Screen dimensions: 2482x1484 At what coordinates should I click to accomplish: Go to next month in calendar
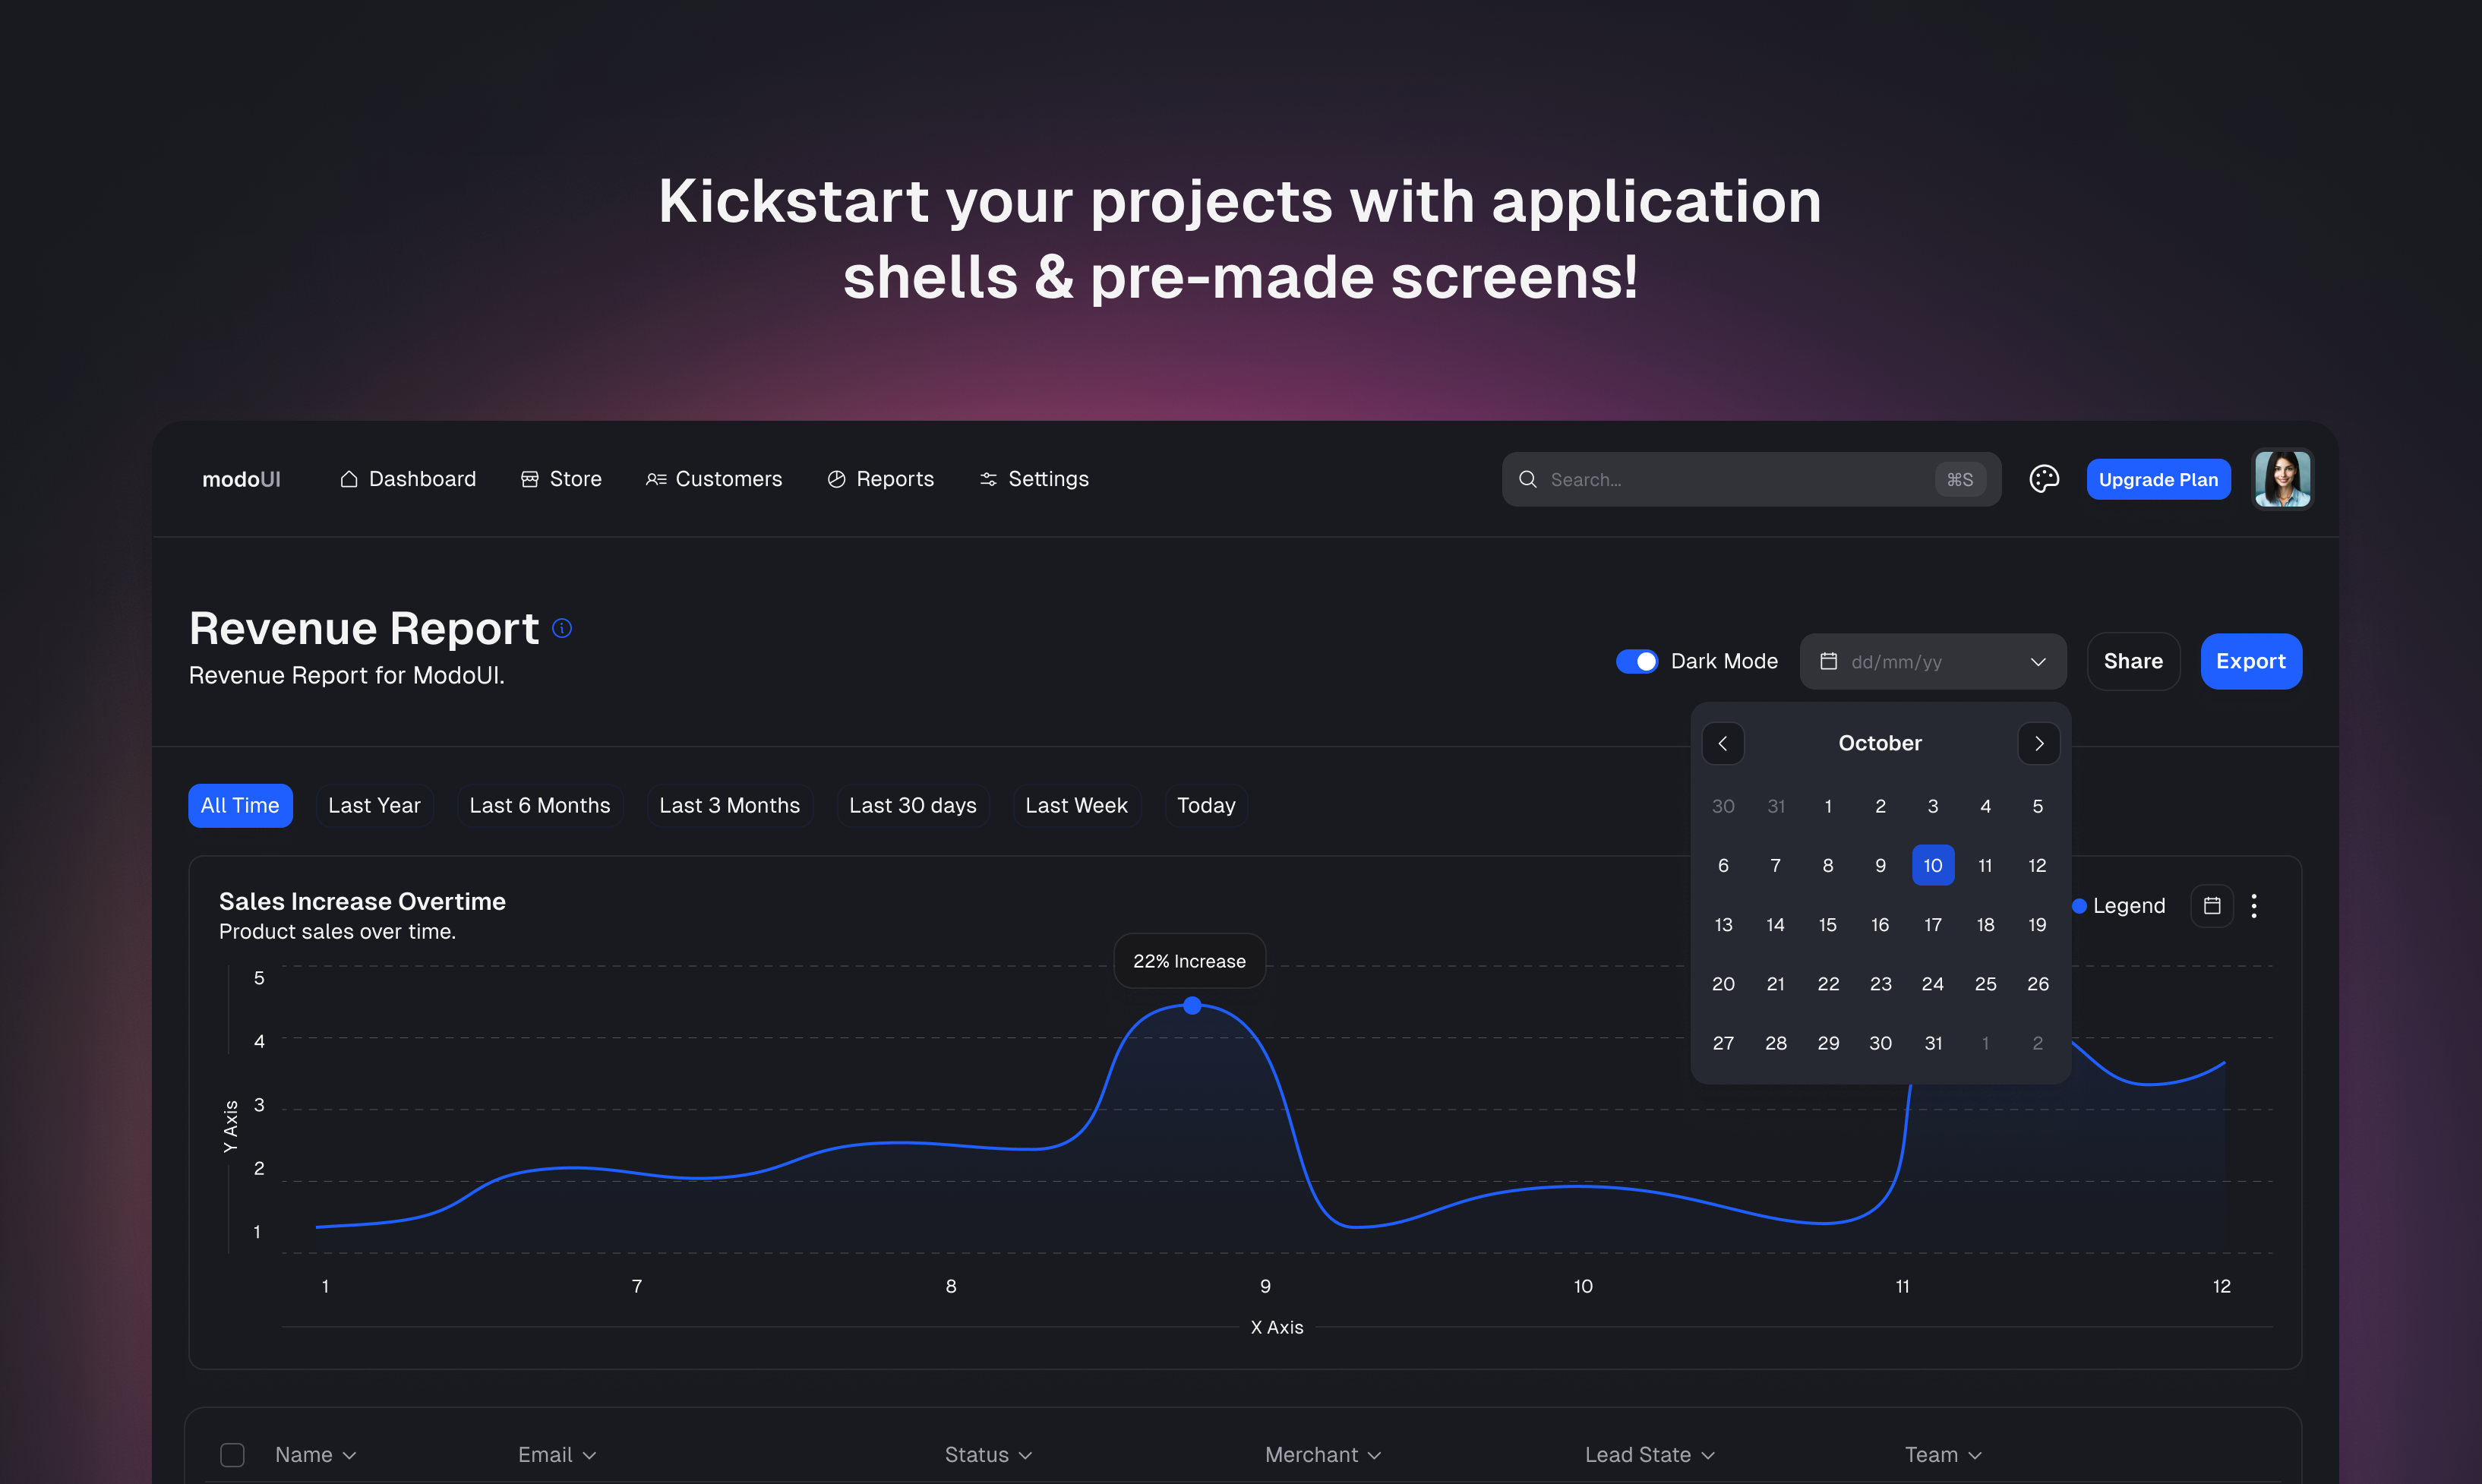click(2038, 743)
